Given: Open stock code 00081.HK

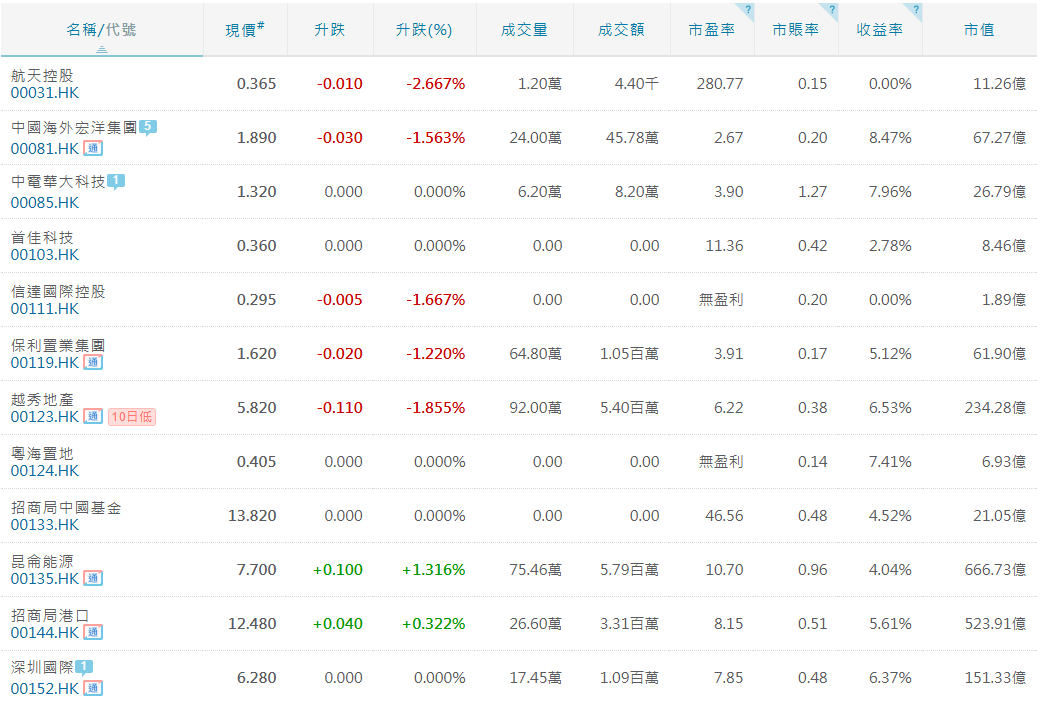Looking at the screenshot, I should pos(44,149).
